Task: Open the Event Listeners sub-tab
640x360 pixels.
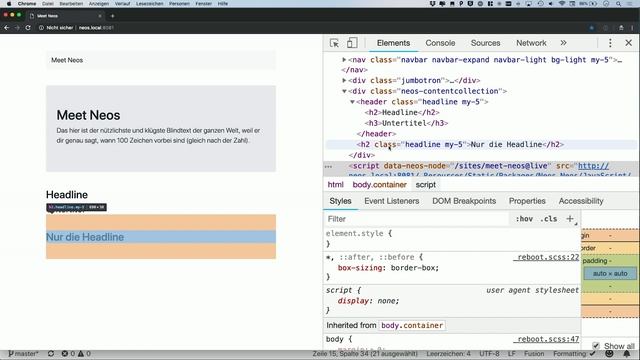Action: [x=391, y=201]
